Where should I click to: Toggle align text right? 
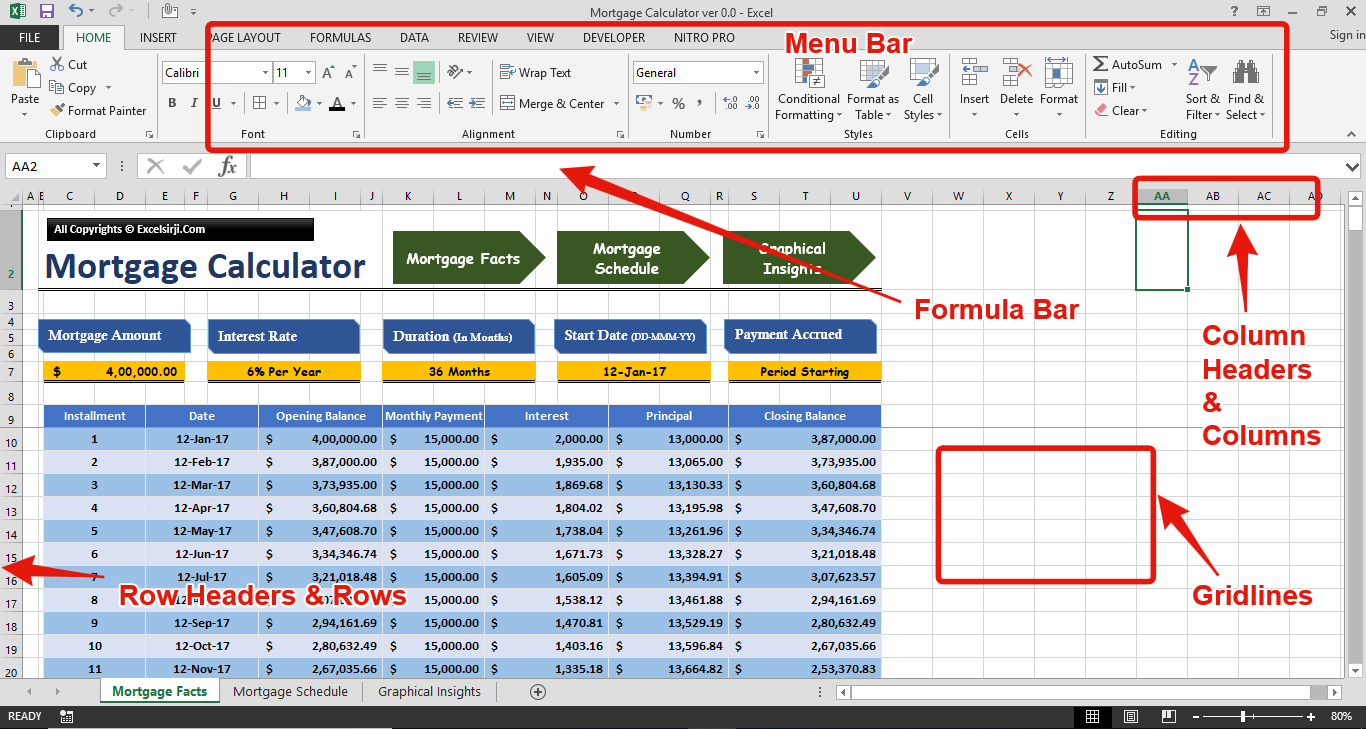point(424,103)
